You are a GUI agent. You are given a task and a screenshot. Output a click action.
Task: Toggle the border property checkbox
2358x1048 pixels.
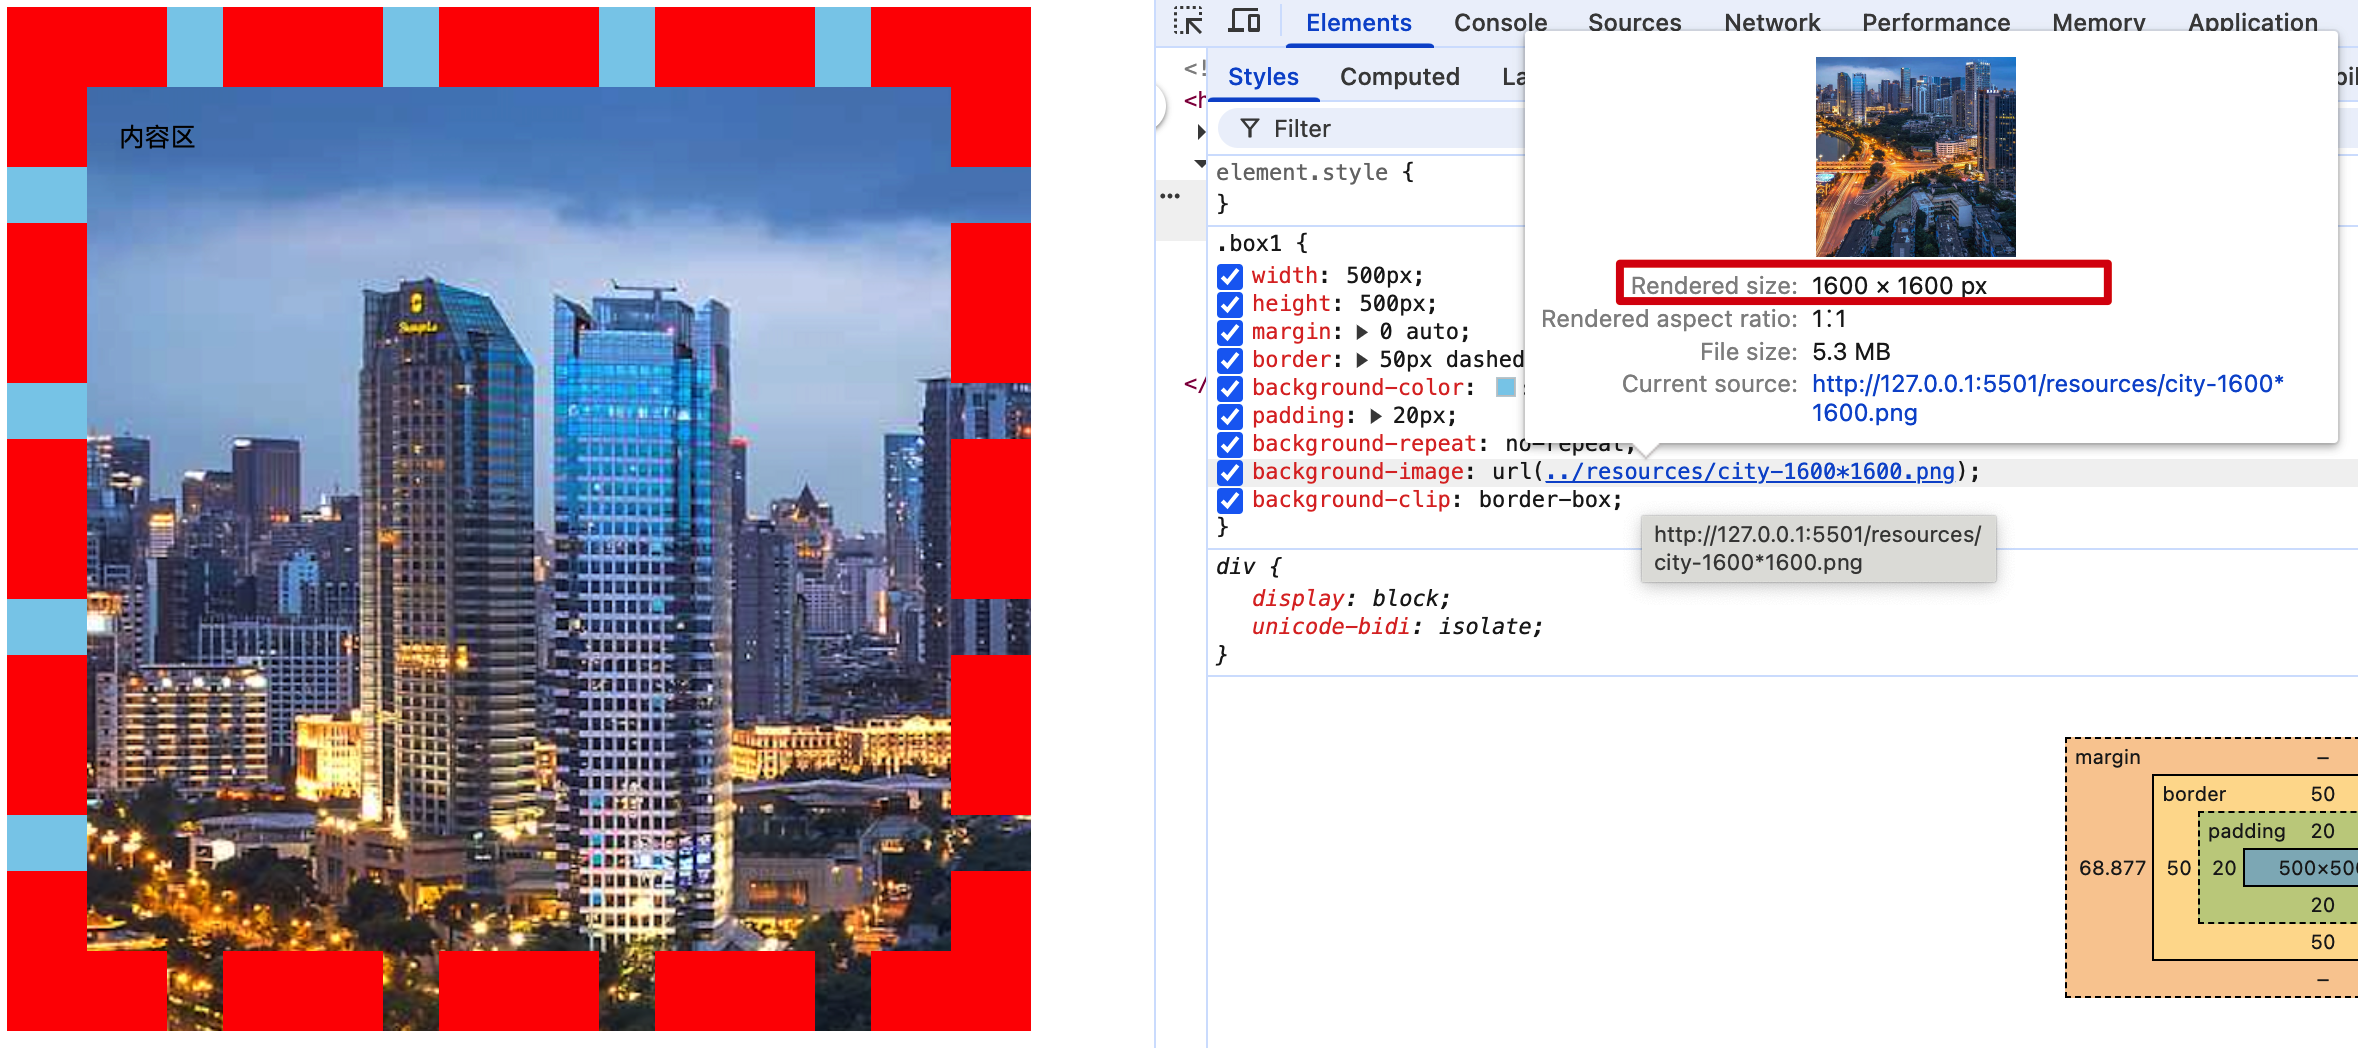(1230, 360)
